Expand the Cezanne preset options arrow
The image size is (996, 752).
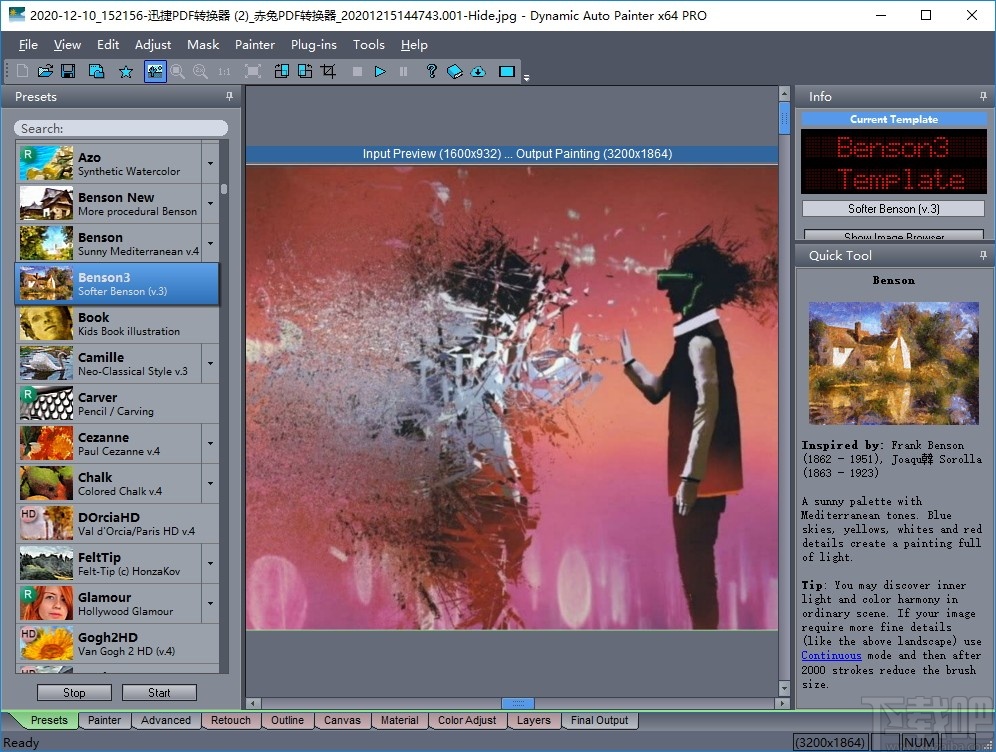pyautogui.click(x=209, y=443)
